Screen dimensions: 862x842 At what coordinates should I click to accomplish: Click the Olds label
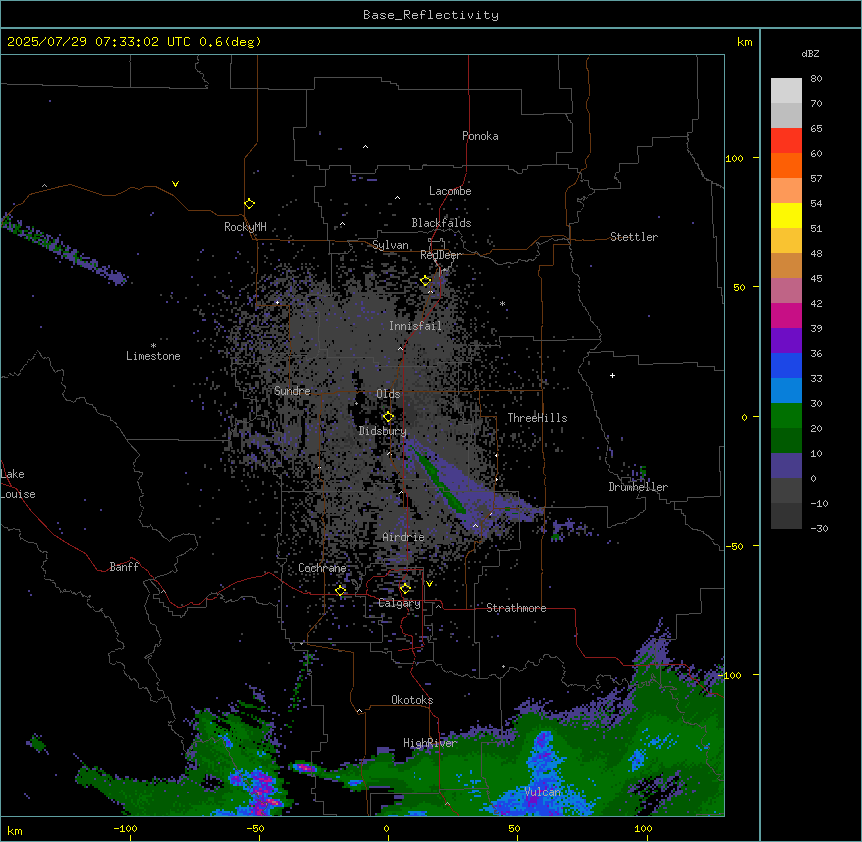click(388, 394)
